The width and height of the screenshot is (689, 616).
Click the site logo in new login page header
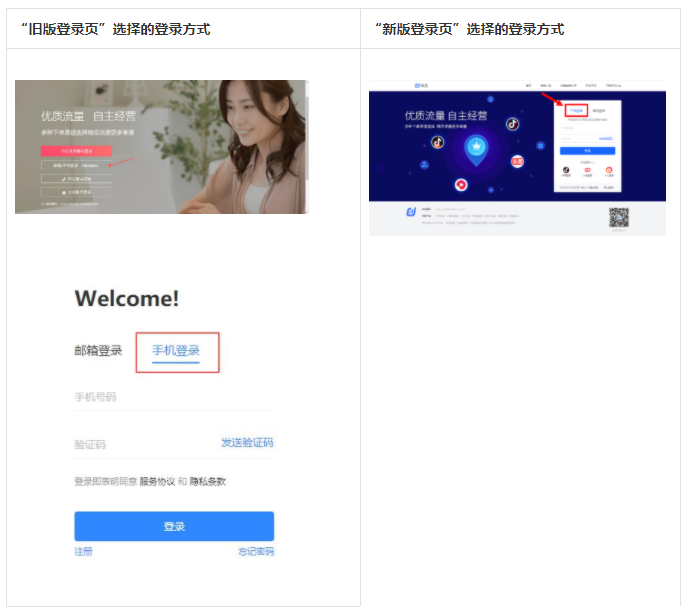point(421,85)
